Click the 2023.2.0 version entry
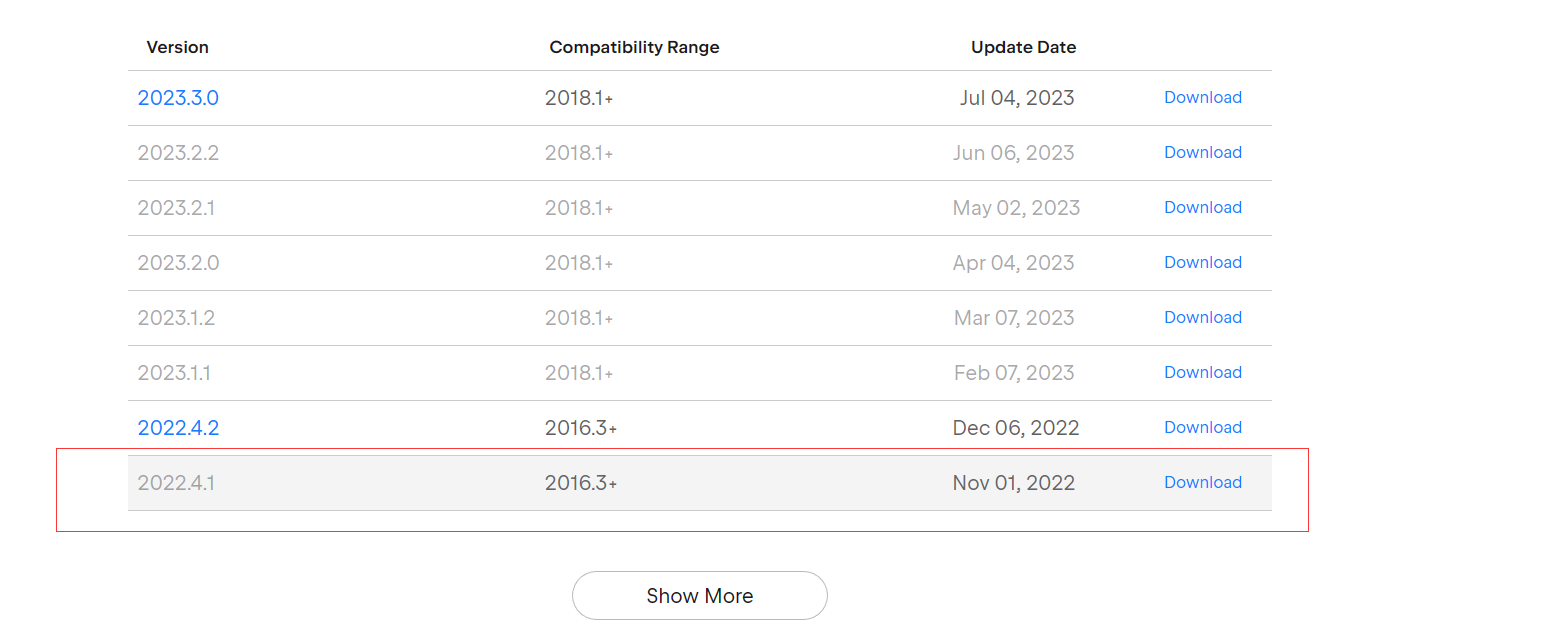Viewport: 1559px width, 624px height. coord(178,263)
